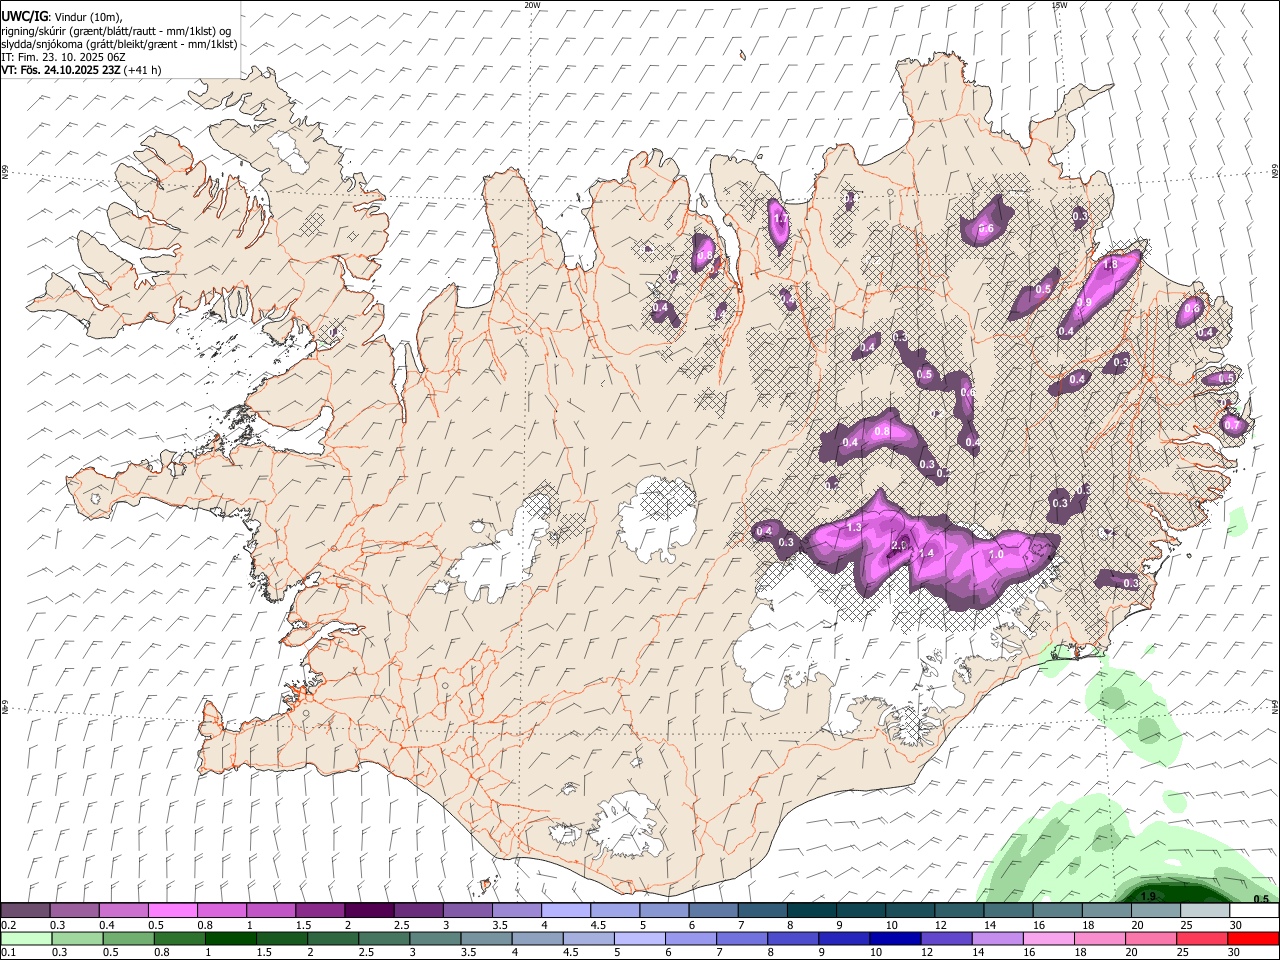Click the 'IT: Fim. 23. 10. 2025 06Z' line
Image resolution: width=1280 pixels, height=960 pixels.
click(64, 57)
